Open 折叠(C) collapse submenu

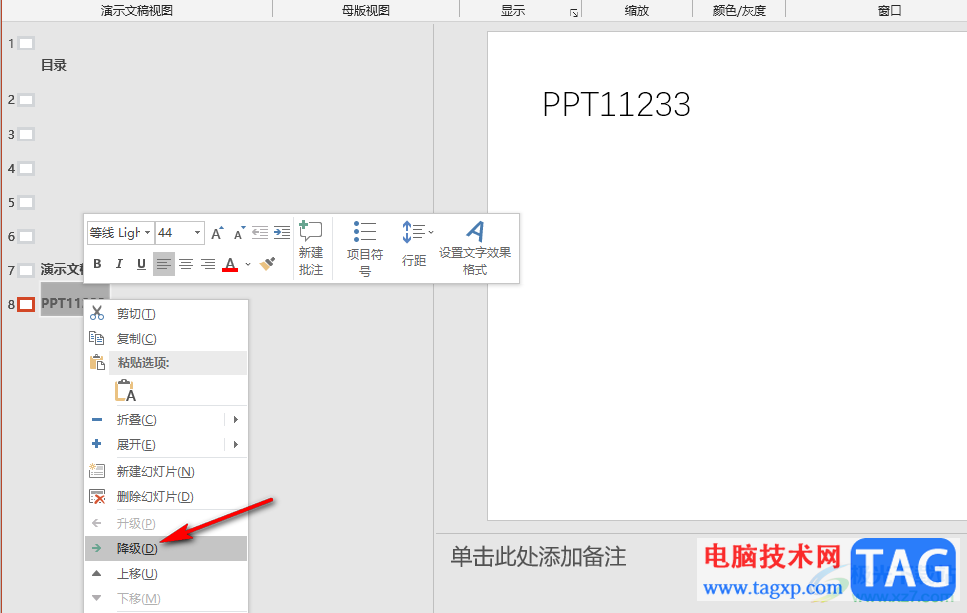point(166,420)
